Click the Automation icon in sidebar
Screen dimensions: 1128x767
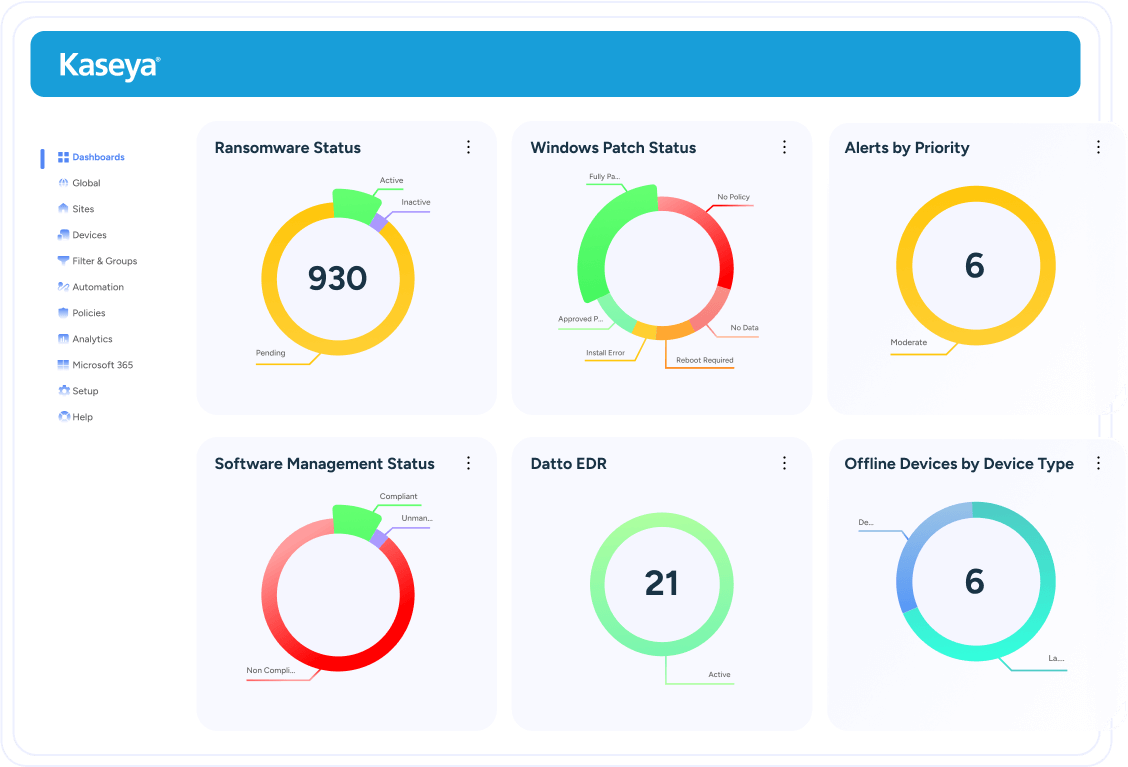[x=63, y=287]
